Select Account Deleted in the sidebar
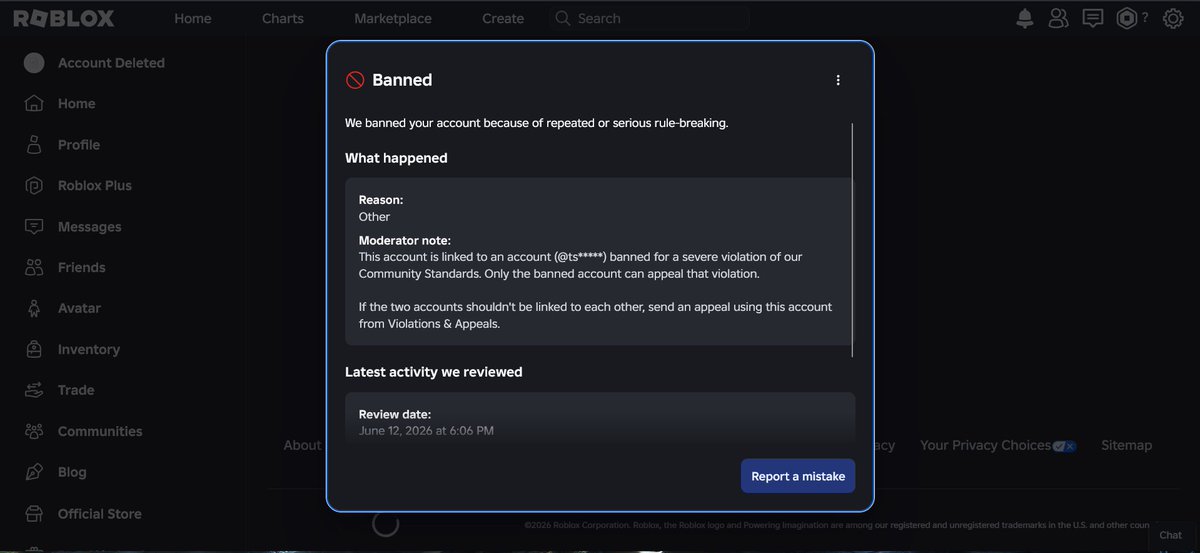Viewport: 1200px width, 553px height. coord(111,63)
